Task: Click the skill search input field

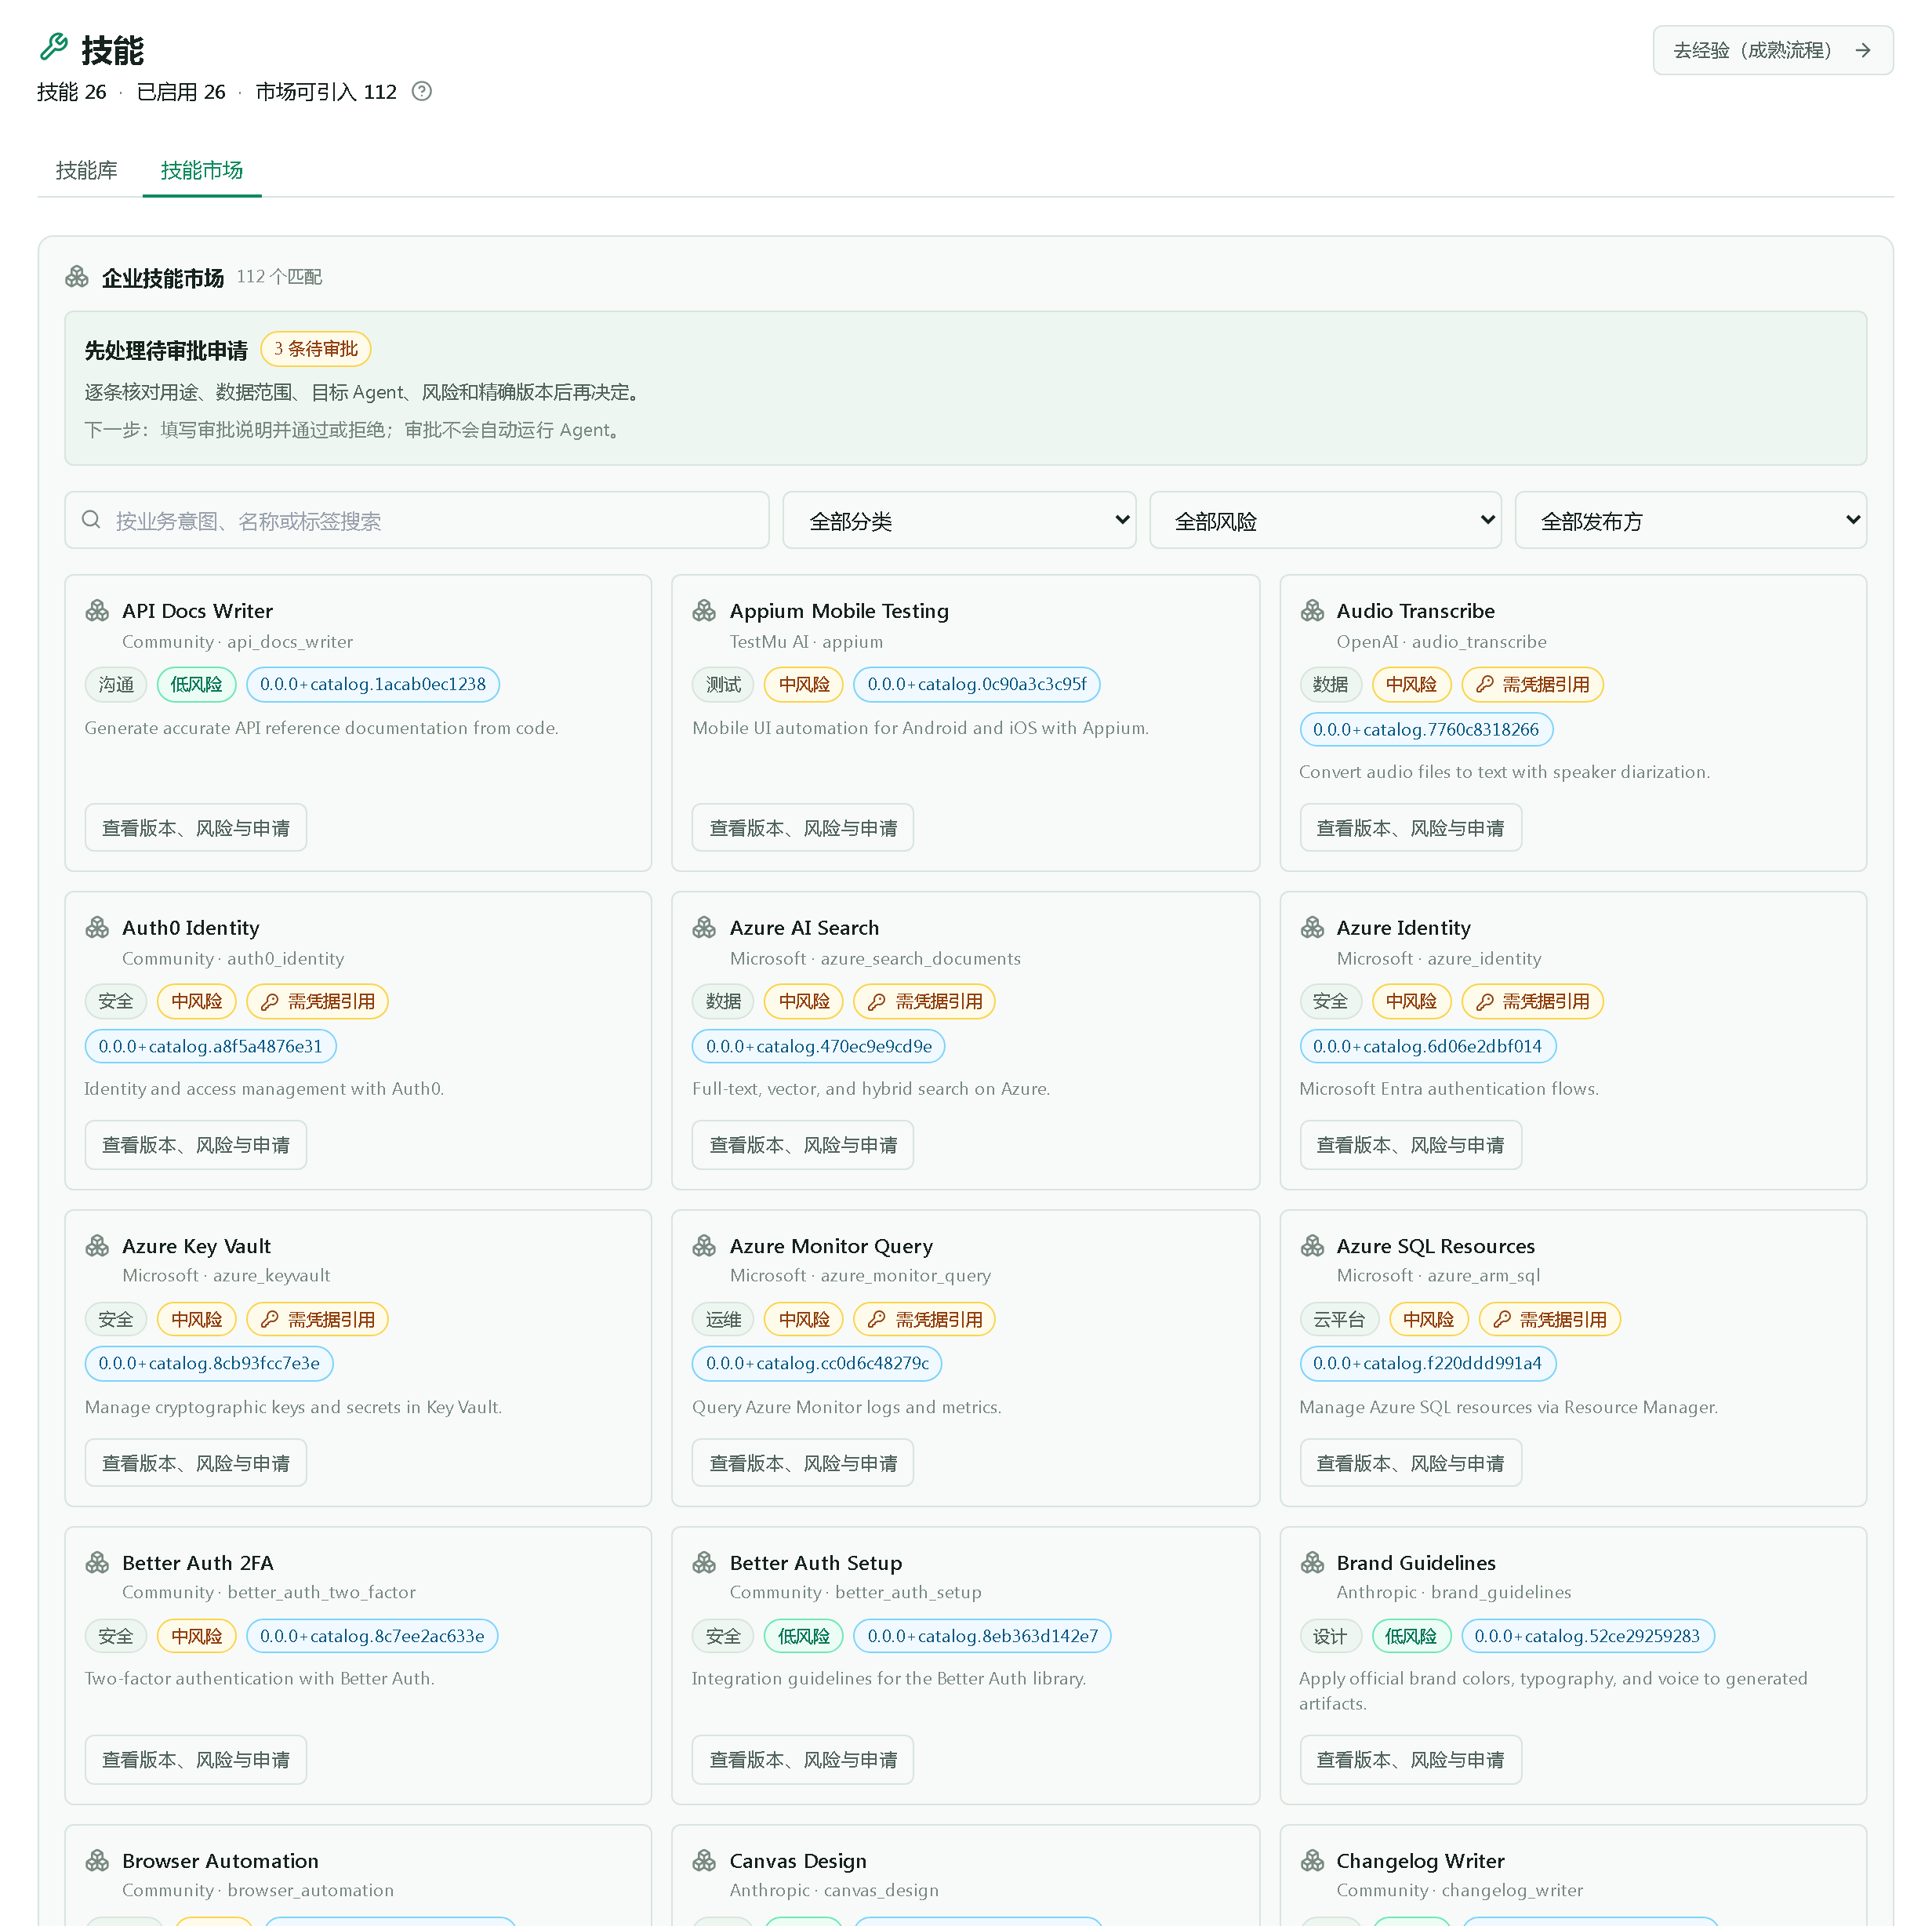Action: [417, 520]
